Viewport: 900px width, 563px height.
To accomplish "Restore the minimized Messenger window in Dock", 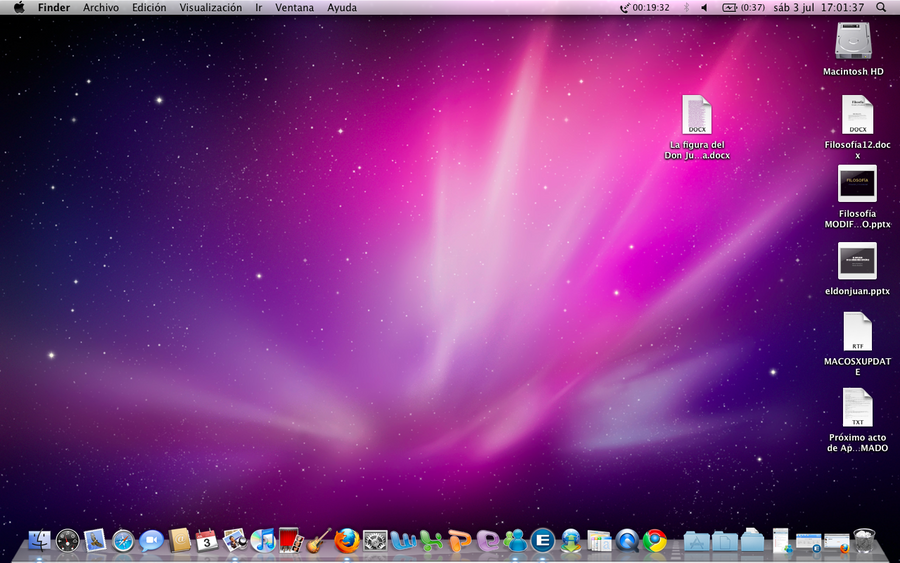I will [781, 541].
